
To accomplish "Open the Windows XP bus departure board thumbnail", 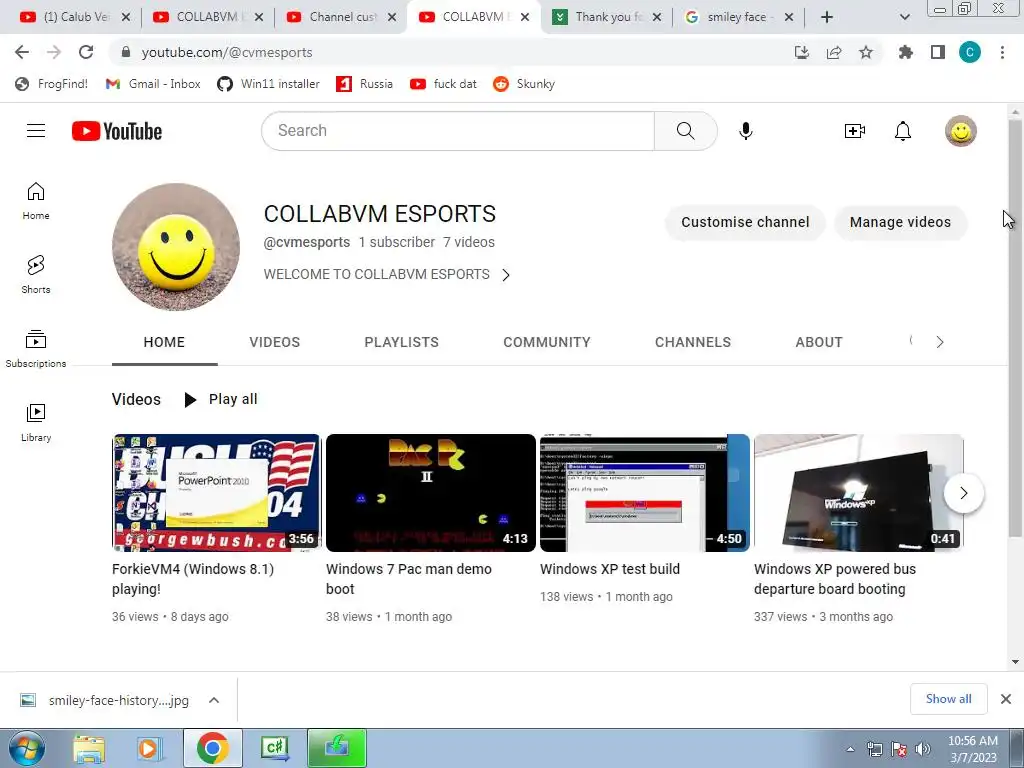I will click(859, 493).
